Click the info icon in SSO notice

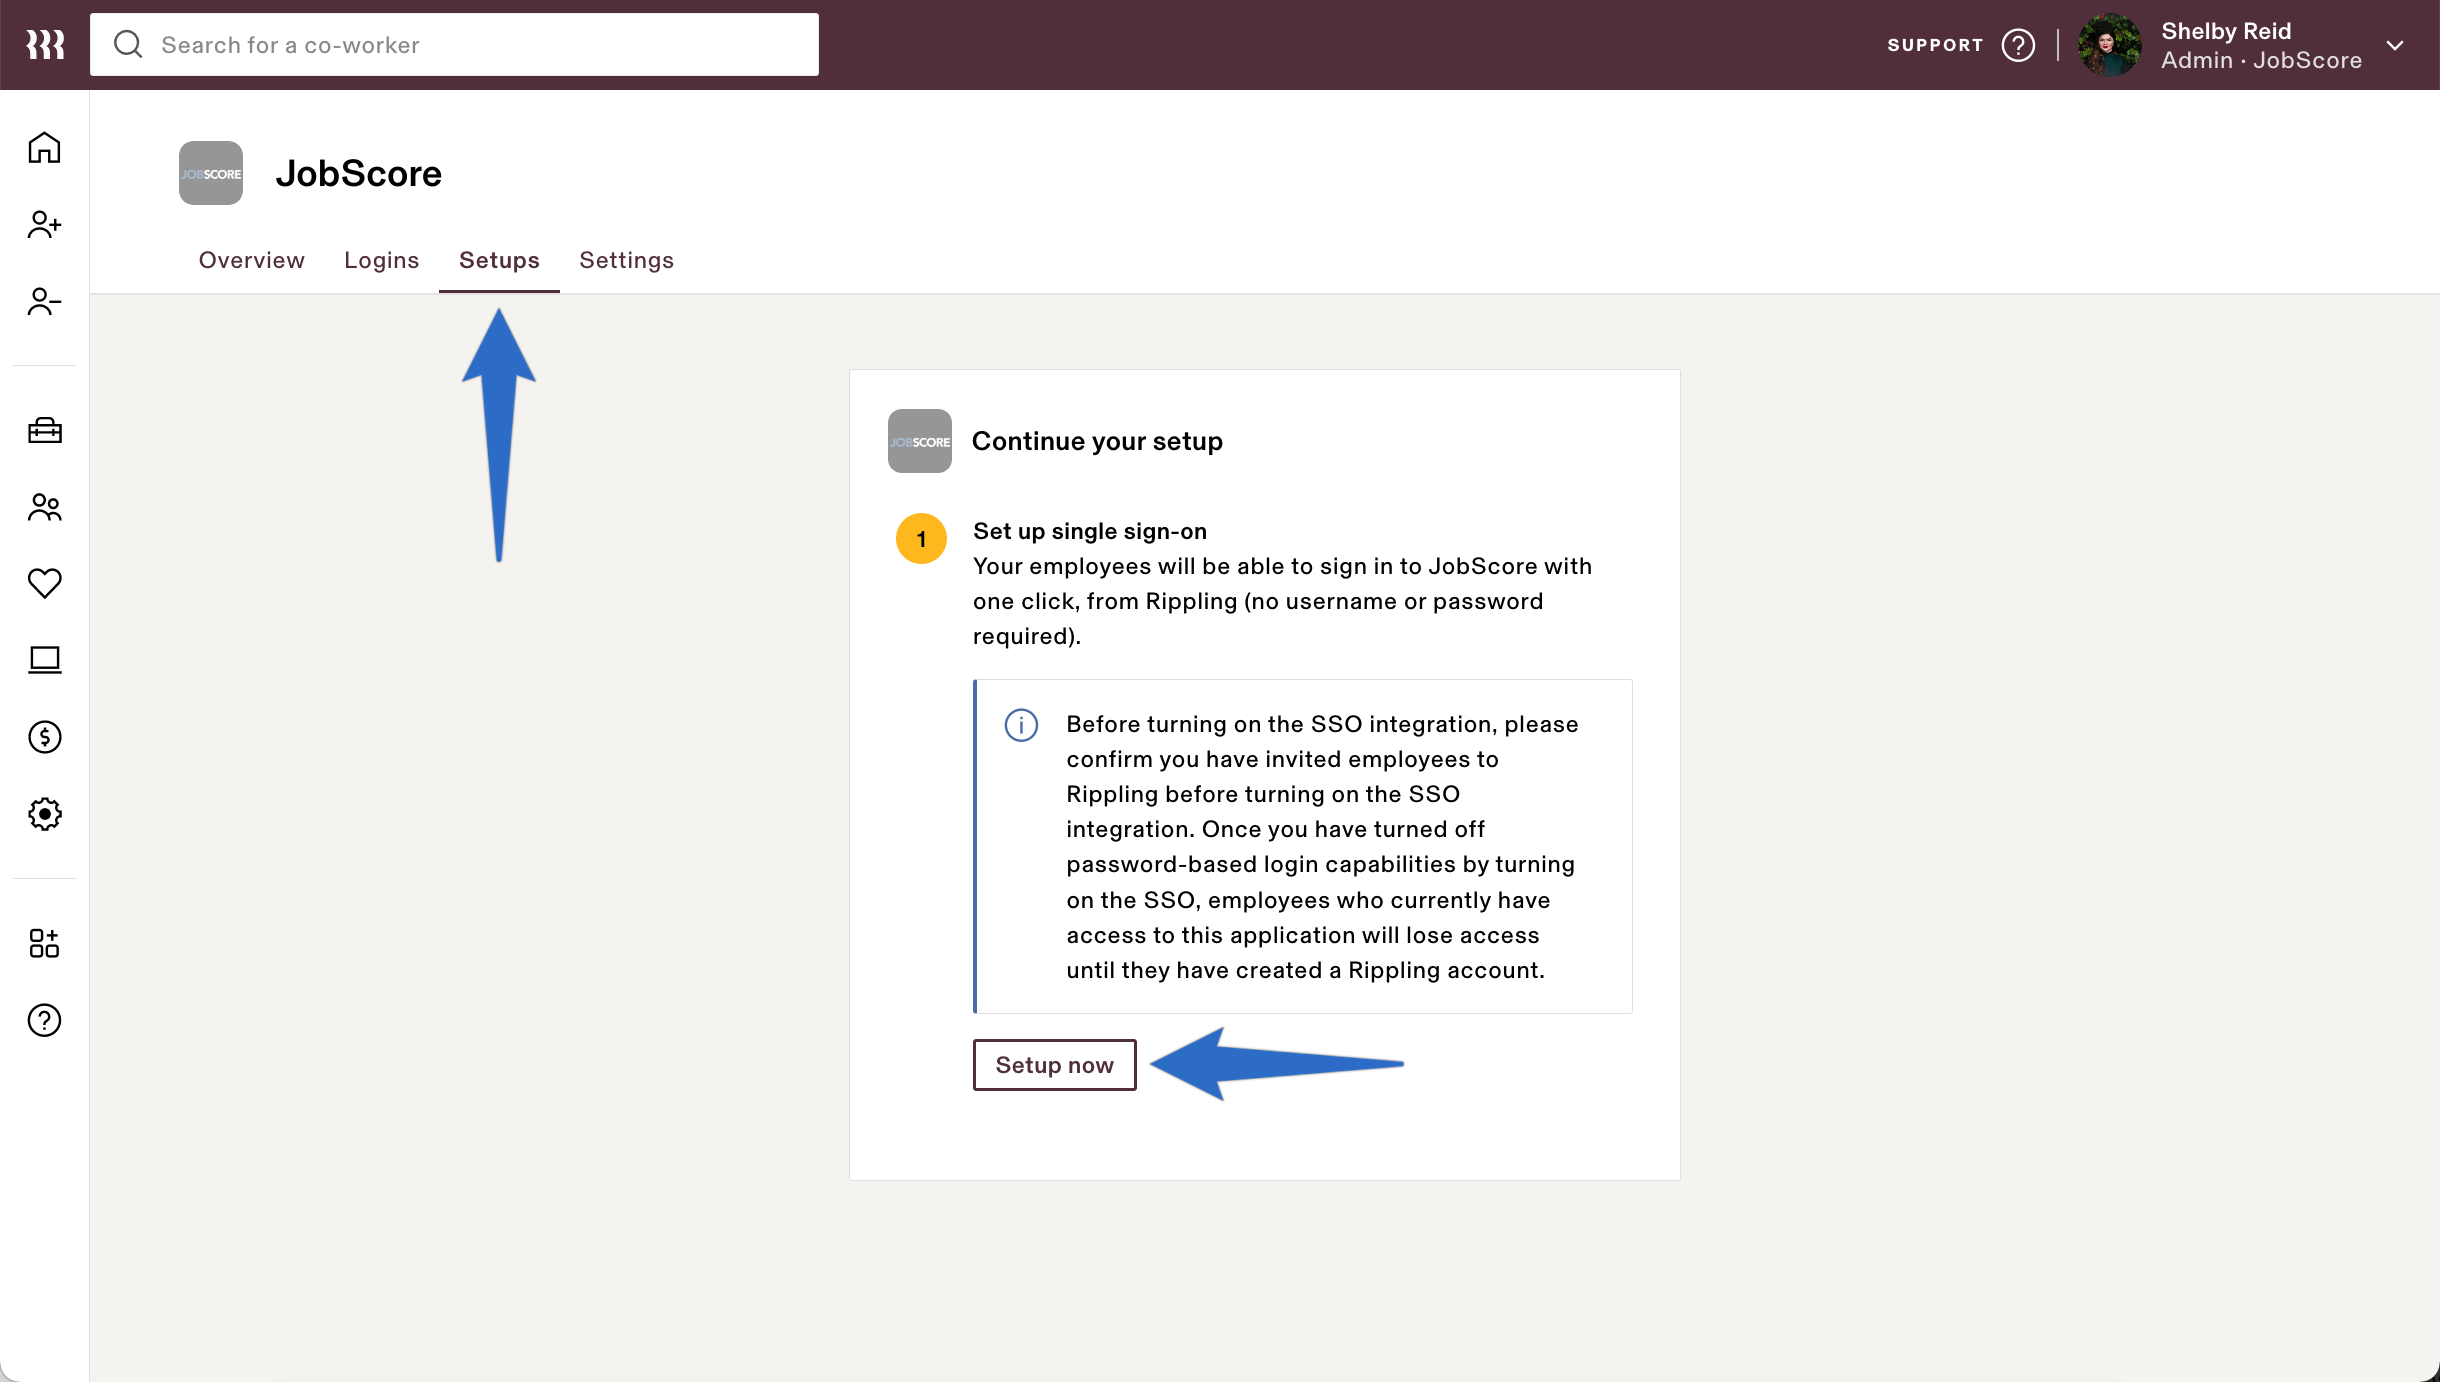coord(1021,725)
